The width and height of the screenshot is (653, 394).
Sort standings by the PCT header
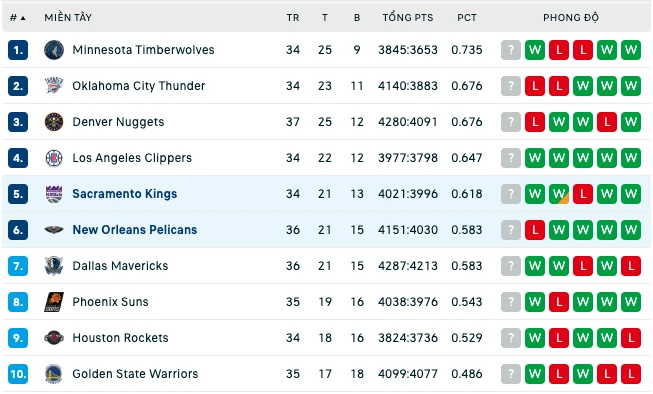pyautogui.click(x=467, y=17)
